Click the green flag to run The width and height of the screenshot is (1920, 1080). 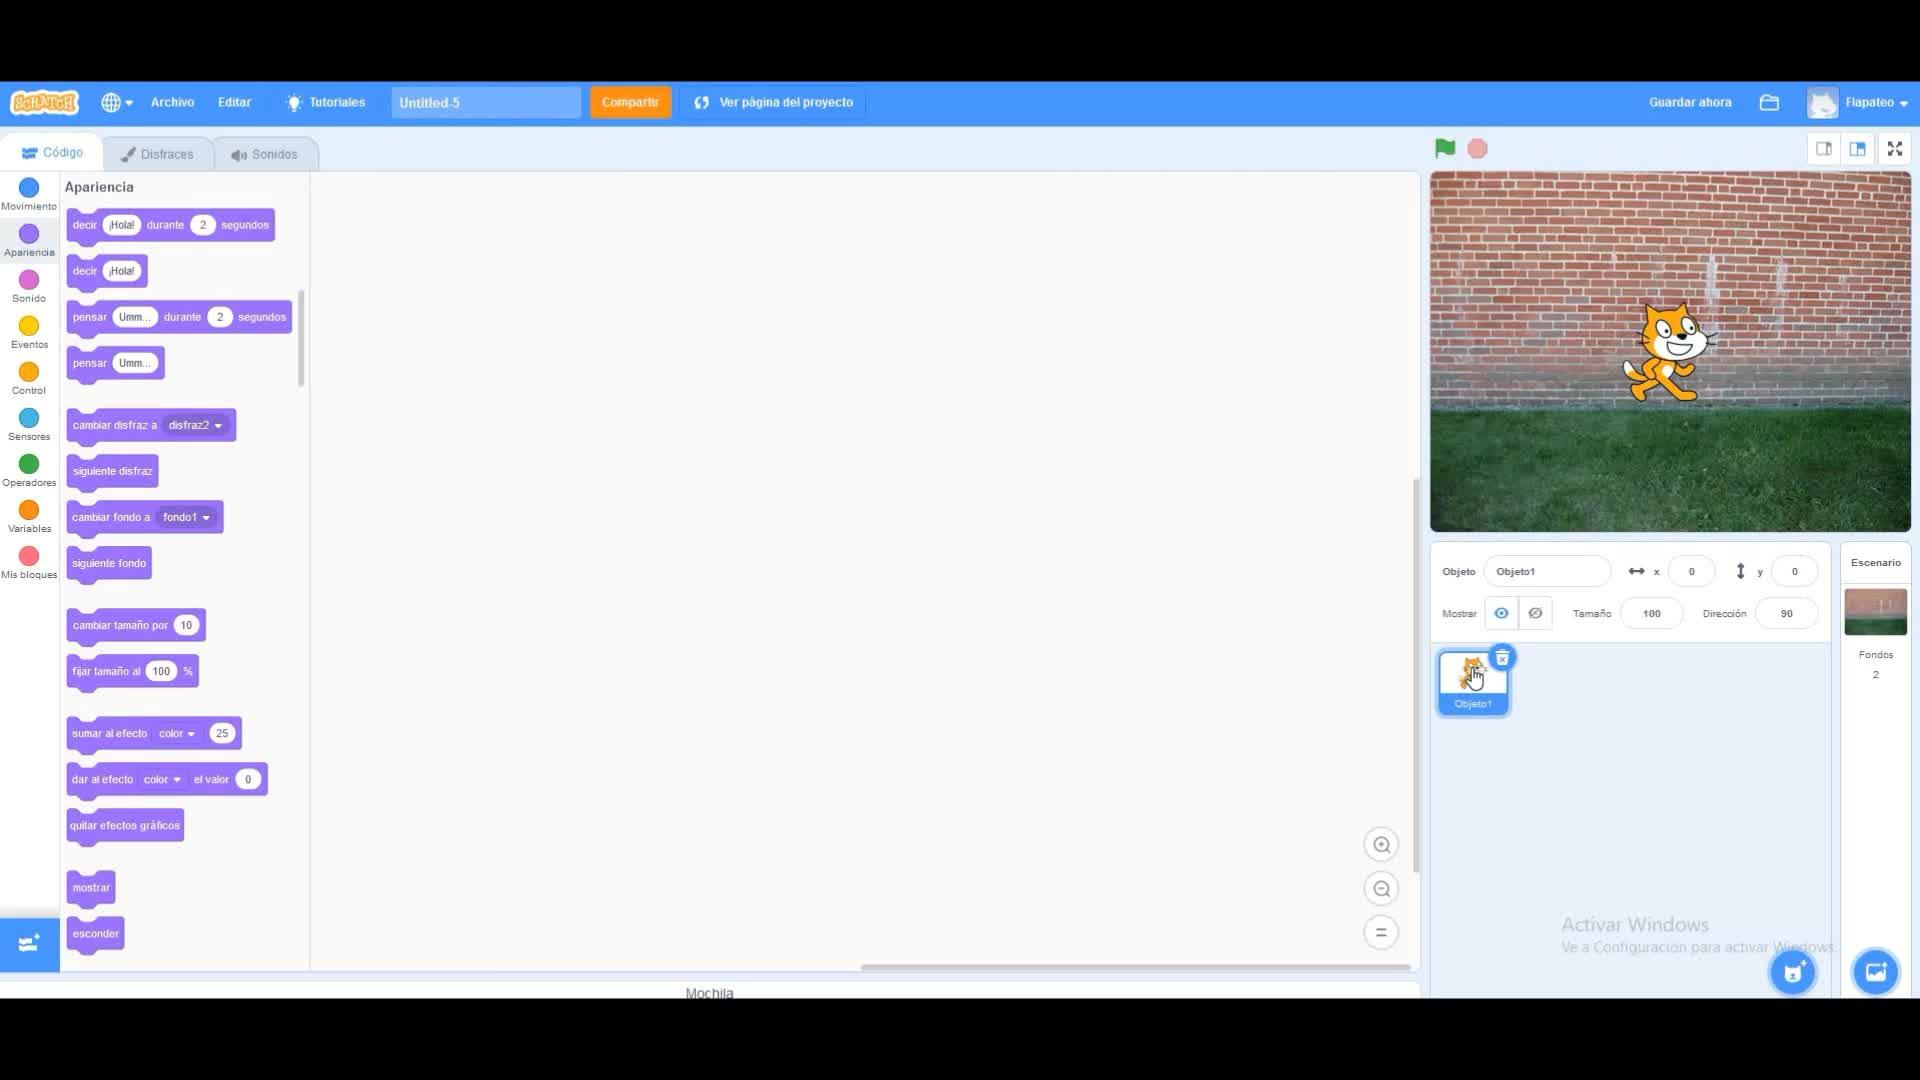(x=1444, y=149)
